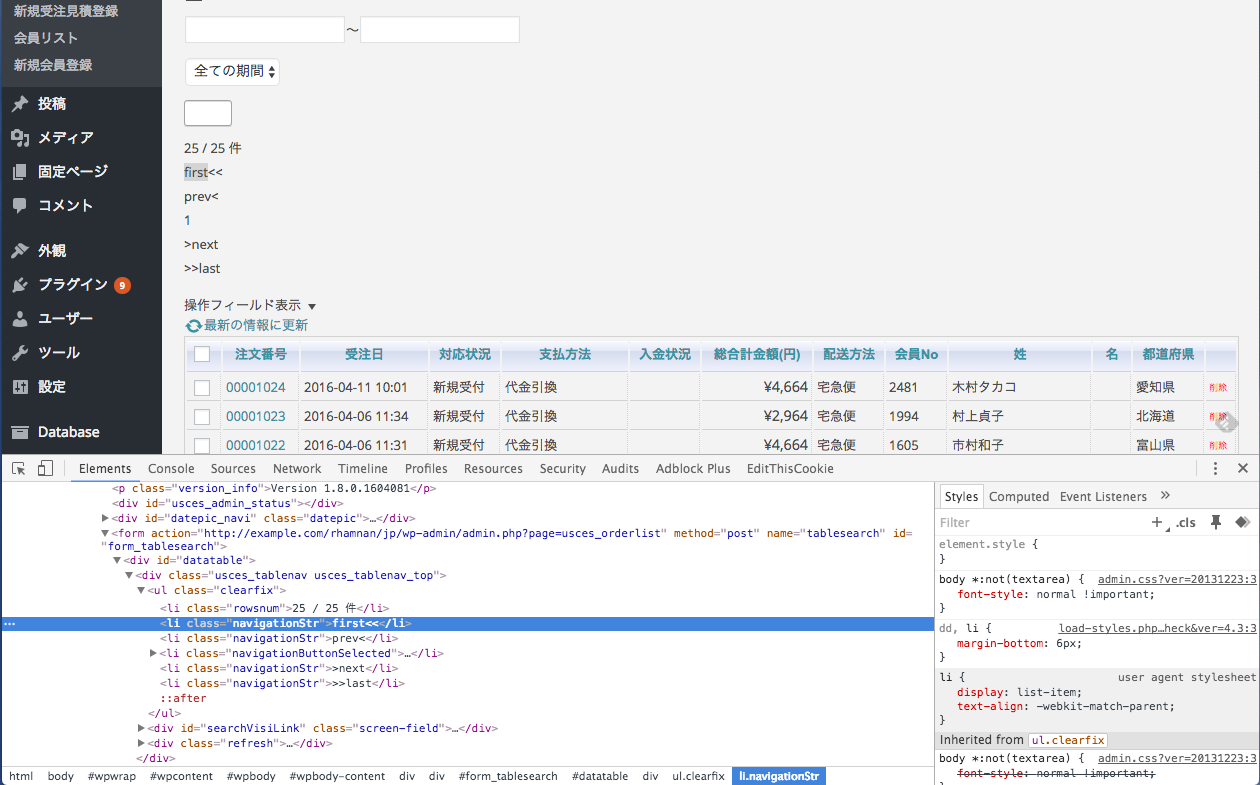
Task: Click the 投稿 pushpin icon in sidebar
Action: coord(20,104)
